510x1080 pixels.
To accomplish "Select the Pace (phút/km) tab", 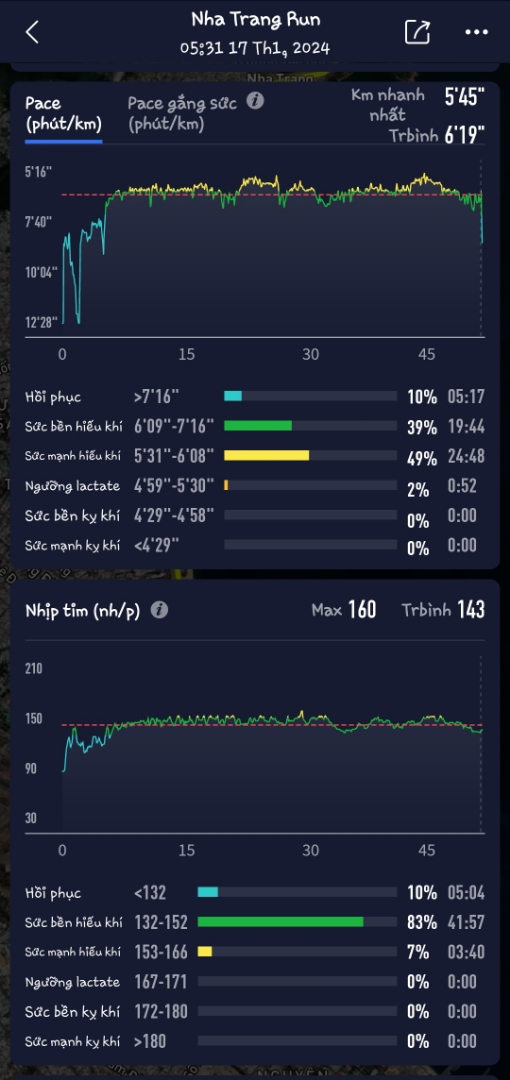I will [x=63, y=114].
